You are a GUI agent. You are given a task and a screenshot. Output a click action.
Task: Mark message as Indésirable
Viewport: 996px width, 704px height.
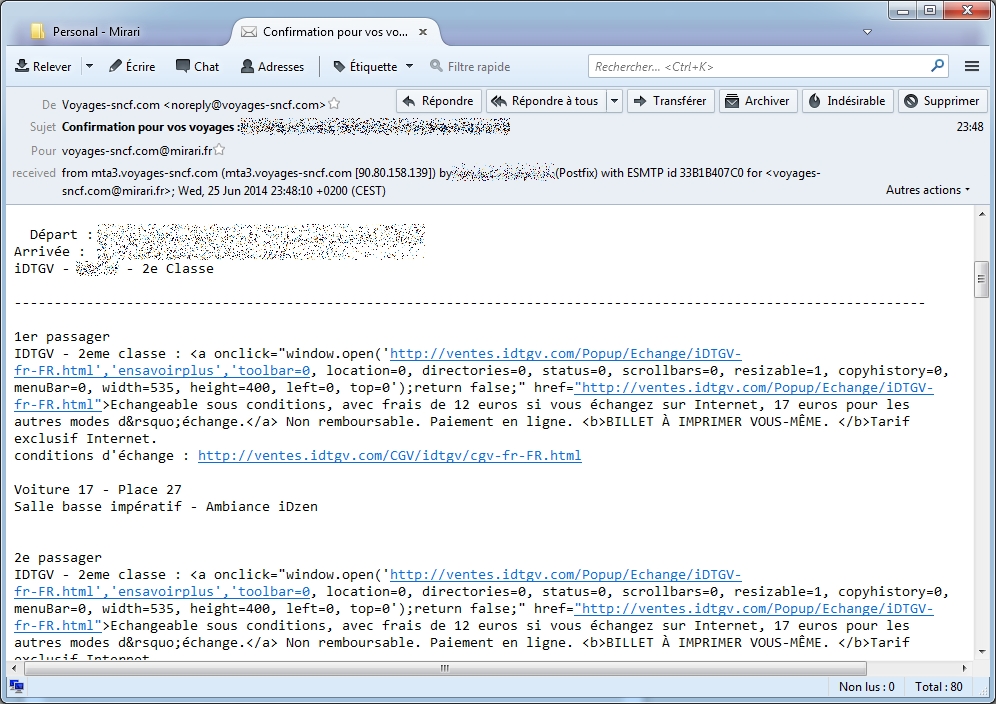click(846, 101)
